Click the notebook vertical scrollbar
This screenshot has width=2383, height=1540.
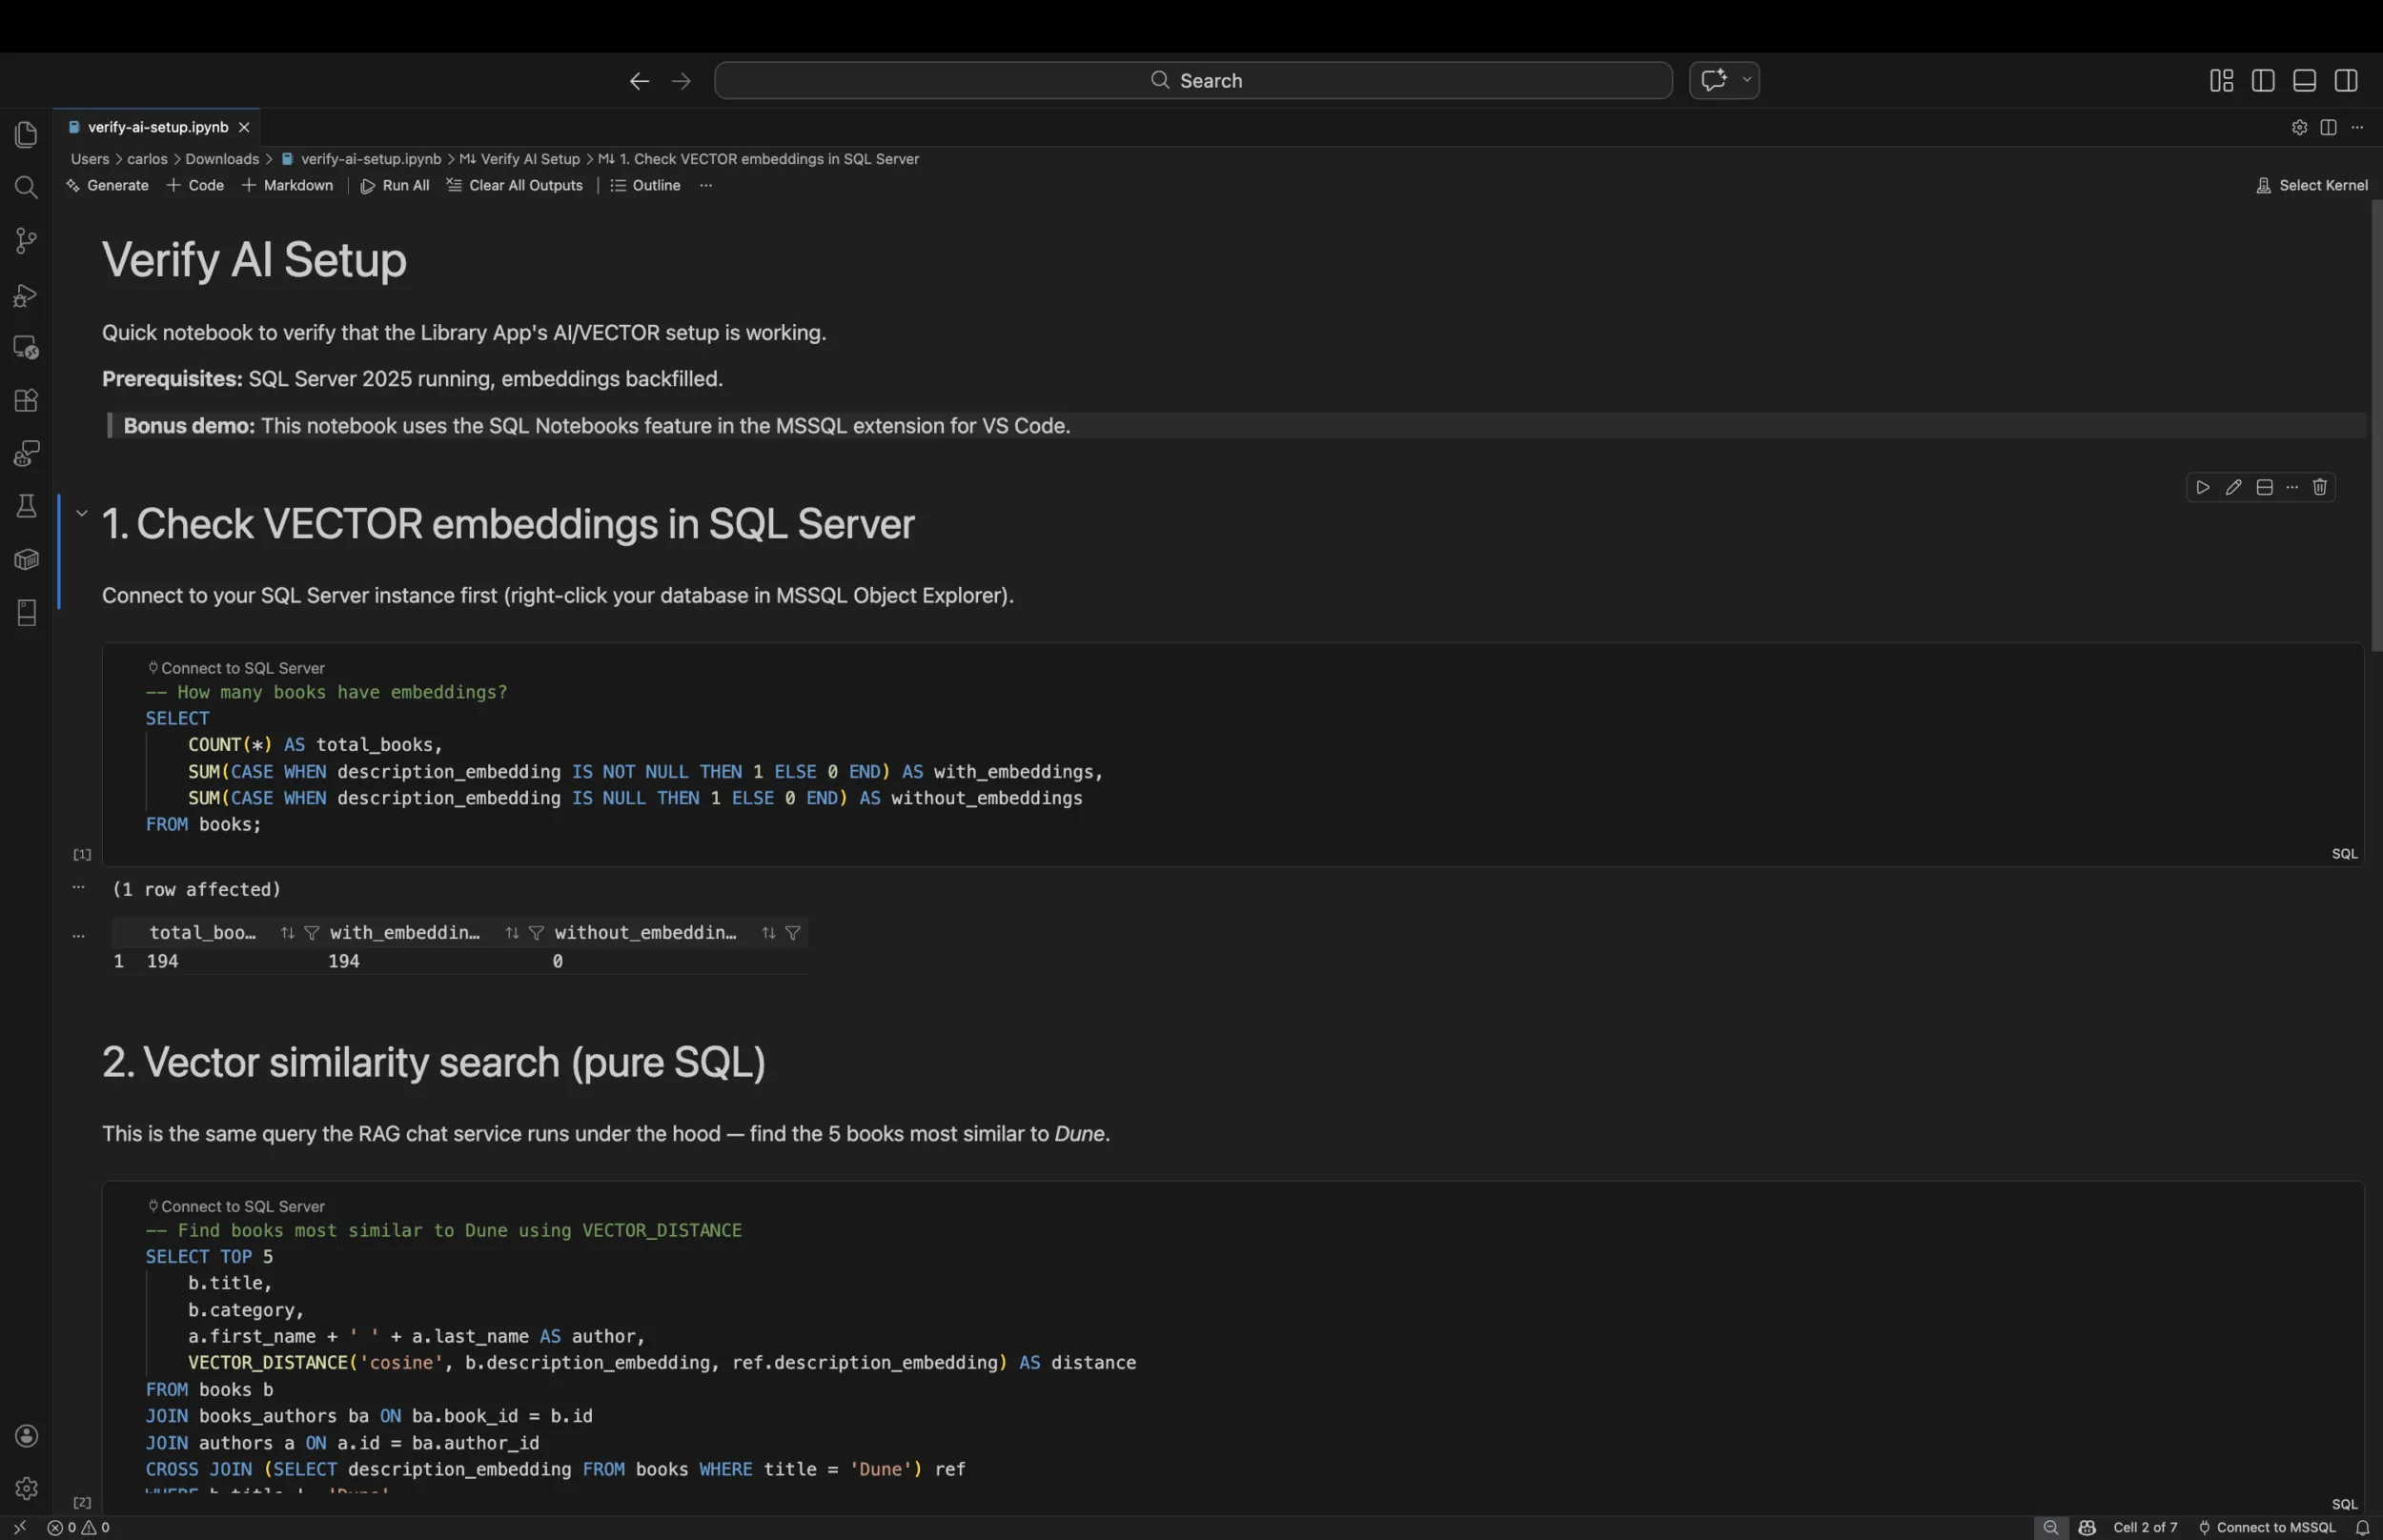[x=2376, y=425]
